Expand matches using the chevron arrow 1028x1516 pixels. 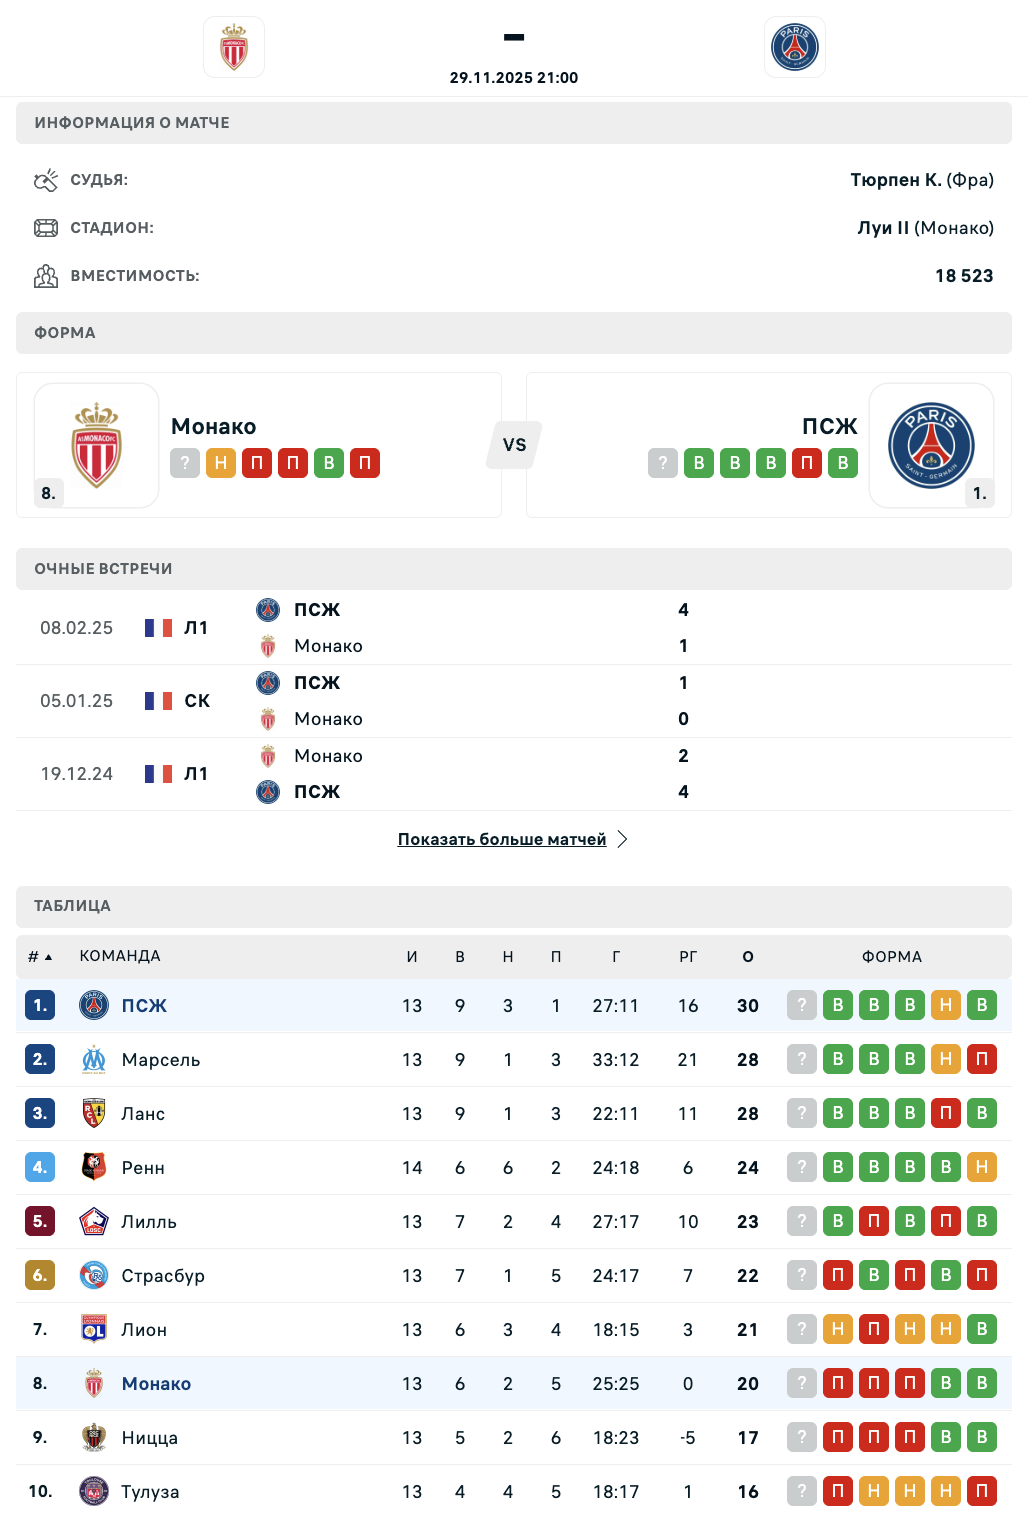(622, 839)
